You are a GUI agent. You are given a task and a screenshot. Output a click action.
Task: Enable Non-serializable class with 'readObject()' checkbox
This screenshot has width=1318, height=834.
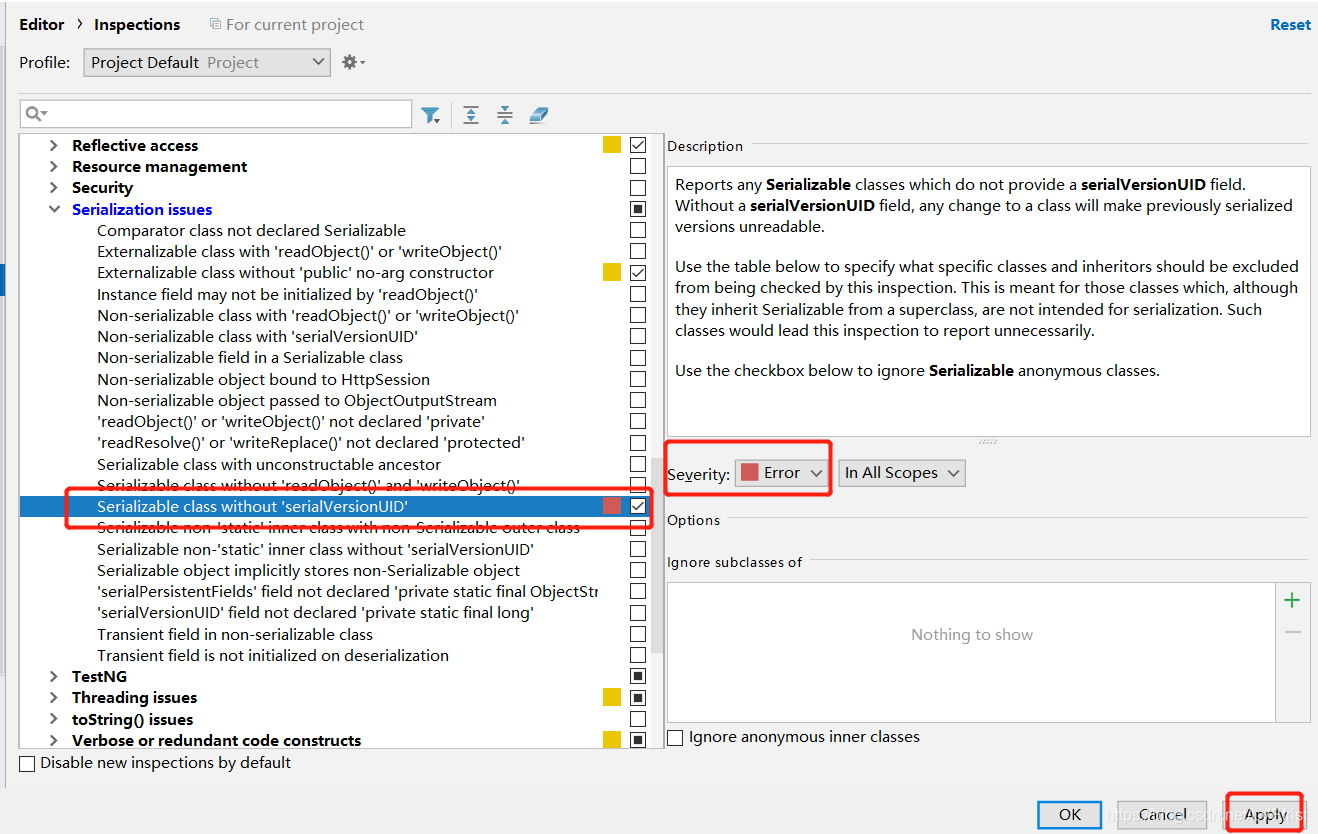(x=638, y=315)
